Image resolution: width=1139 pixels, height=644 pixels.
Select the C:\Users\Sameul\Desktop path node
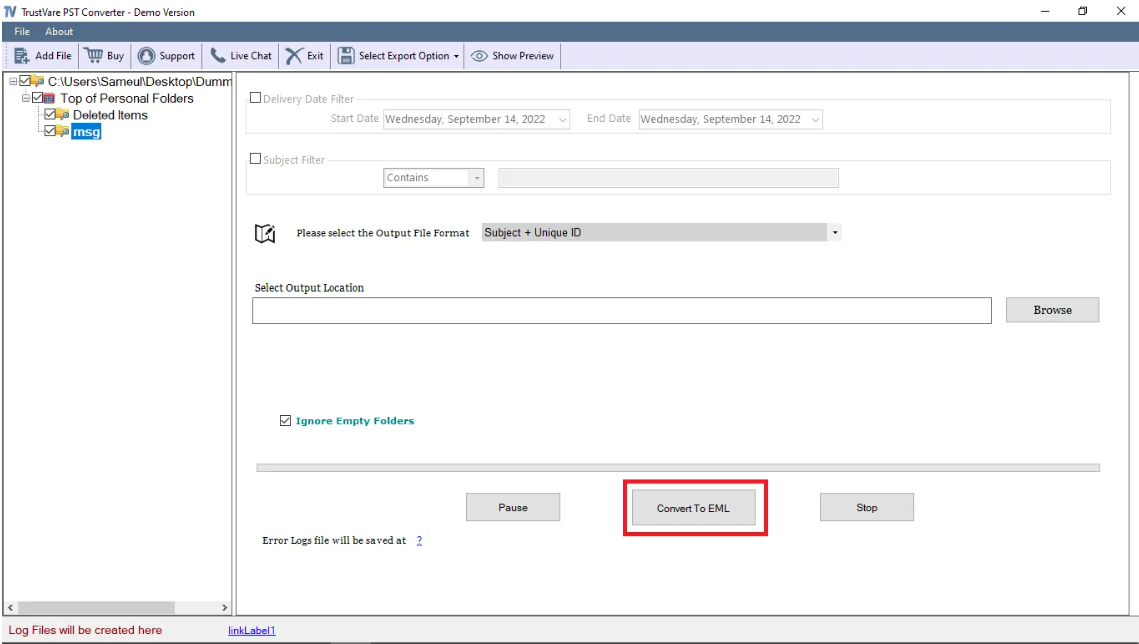pyautogui.click(x=139, y=81)
